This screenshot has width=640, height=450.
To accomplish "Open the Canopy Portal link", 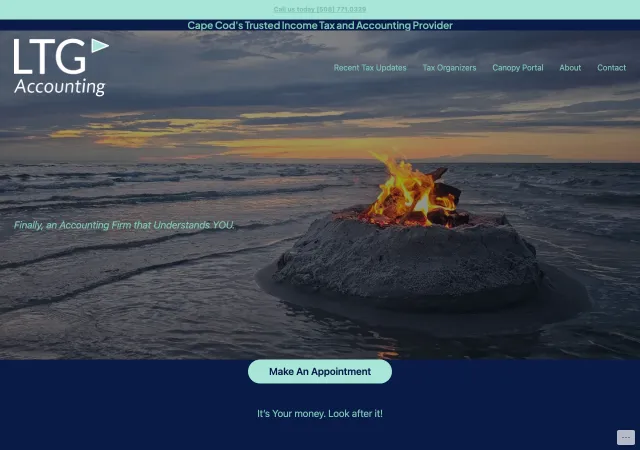I will pyautogui.click(x=518, y=68).
